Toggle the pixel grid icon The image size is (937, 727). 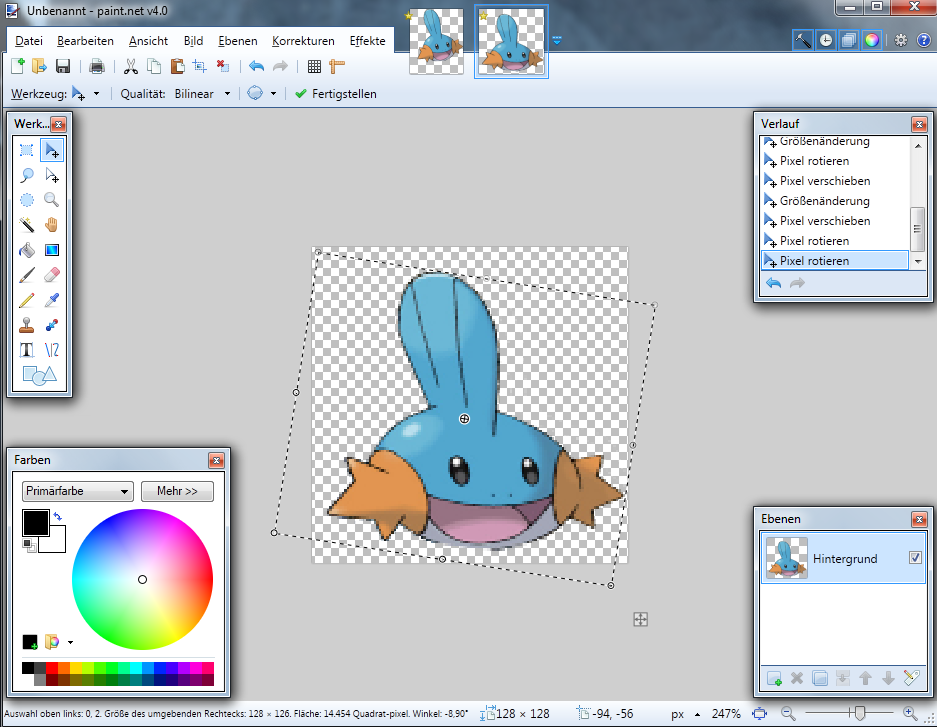(314, 66)
